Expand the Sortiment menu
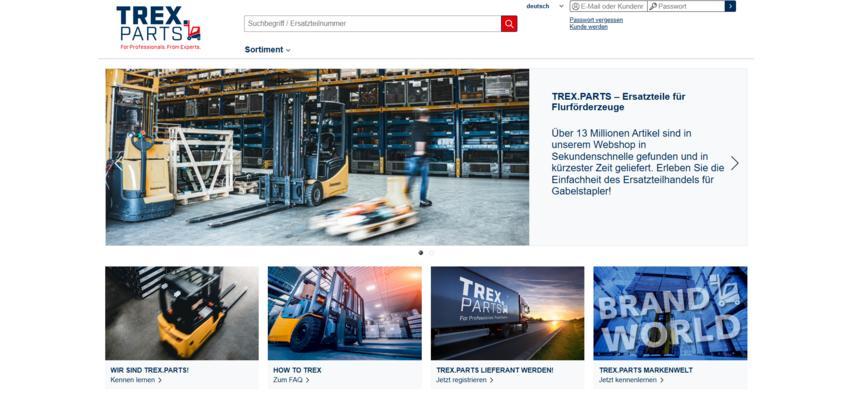Screen dimensions: 849x394 (267, 50)
